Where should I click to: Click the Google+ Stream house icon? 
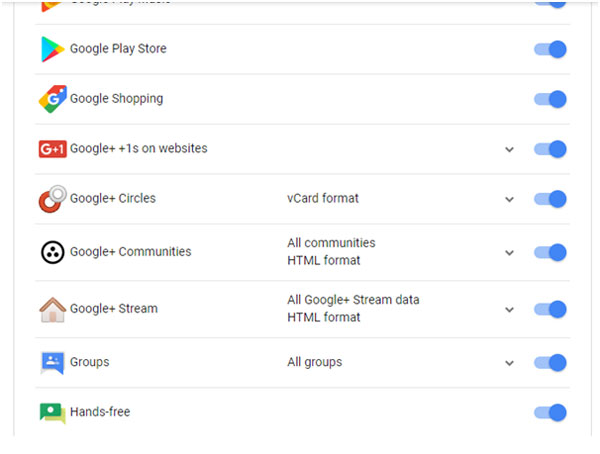click(52, 309)
